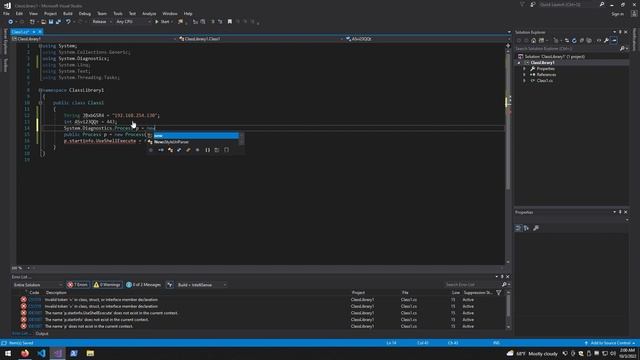Expand the References node in Solution Explorer

[x=524, y=75]
